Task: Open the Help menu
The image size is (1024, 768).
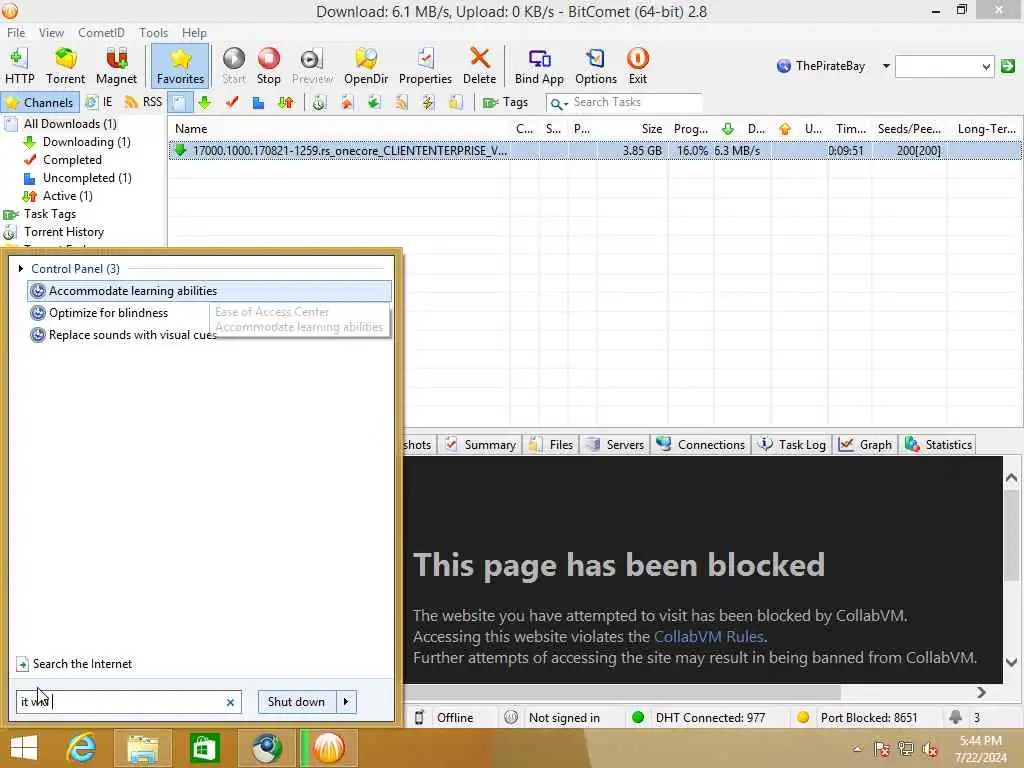Action: pos(194,33)
